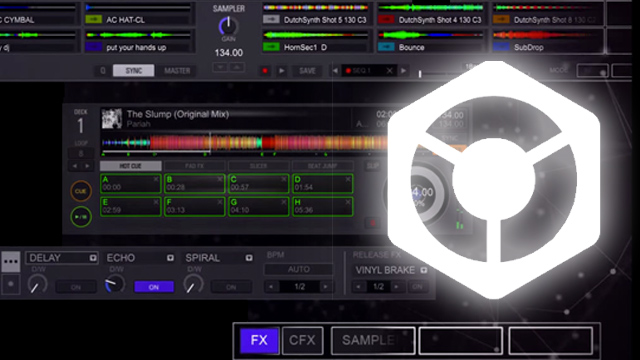
Task: Trigger the Bounce sampler slot icon
Action: (386, 47)
